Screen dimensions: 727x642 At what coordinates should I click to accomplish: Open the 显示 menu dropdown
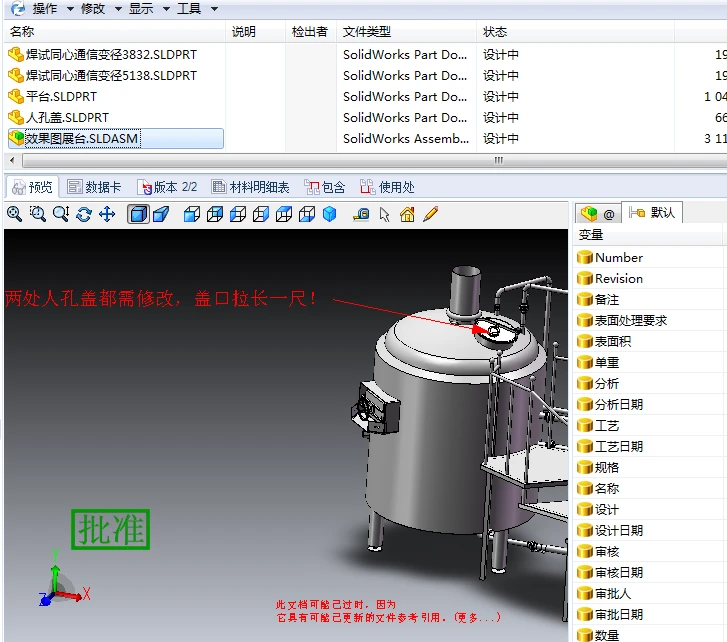pyautogui.click(x=149, y=8)
